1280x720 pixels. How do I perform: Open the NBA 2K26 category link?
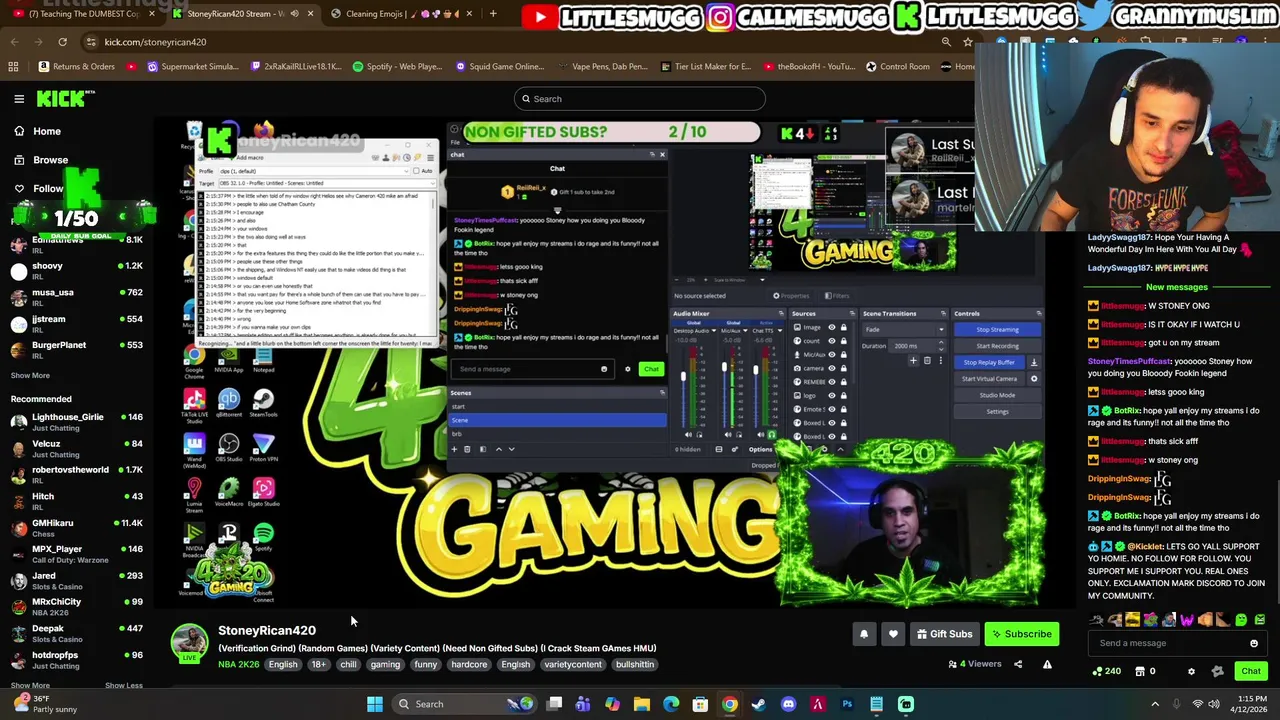click(239, 664)
